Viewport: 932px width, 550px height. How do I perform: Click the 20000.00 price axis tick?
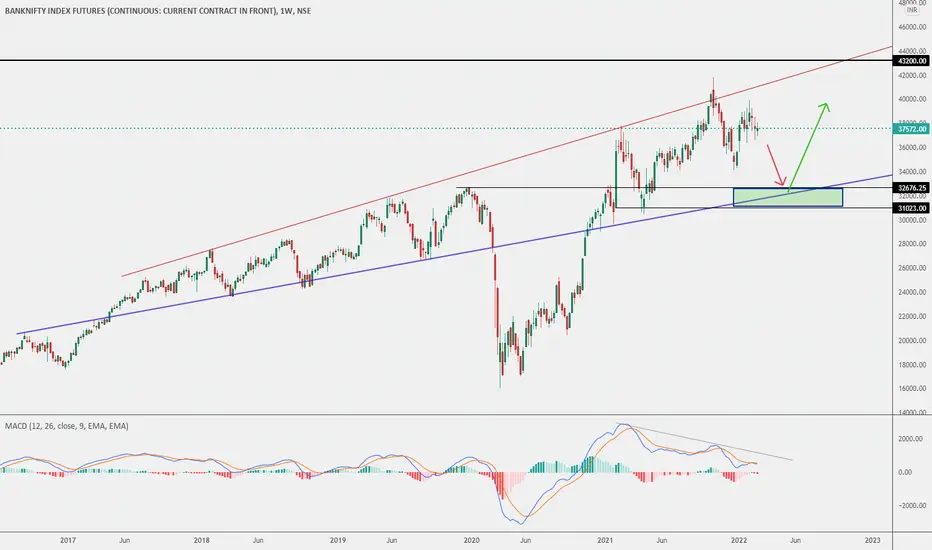coord(912,341)
